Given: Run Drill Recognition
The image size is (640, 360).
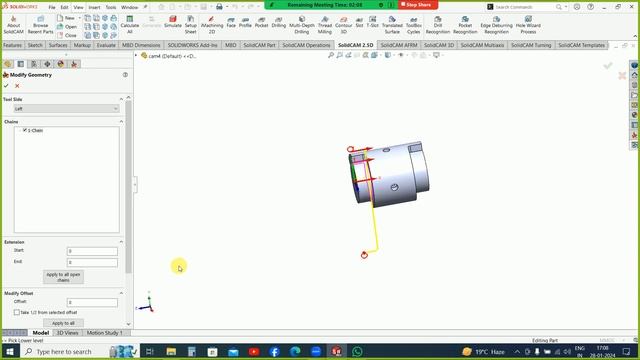Looking at the screenshot, I should [x=438, y=25].
